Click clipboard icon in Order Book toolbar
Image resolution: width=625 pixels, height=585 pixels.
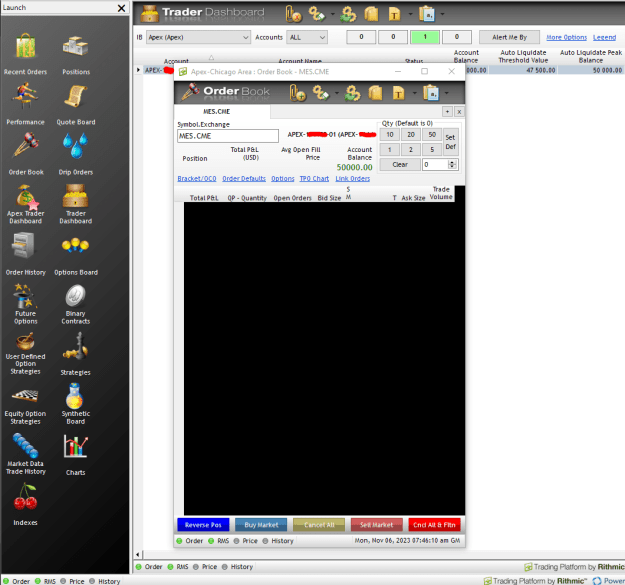click(x=430, y=93)
